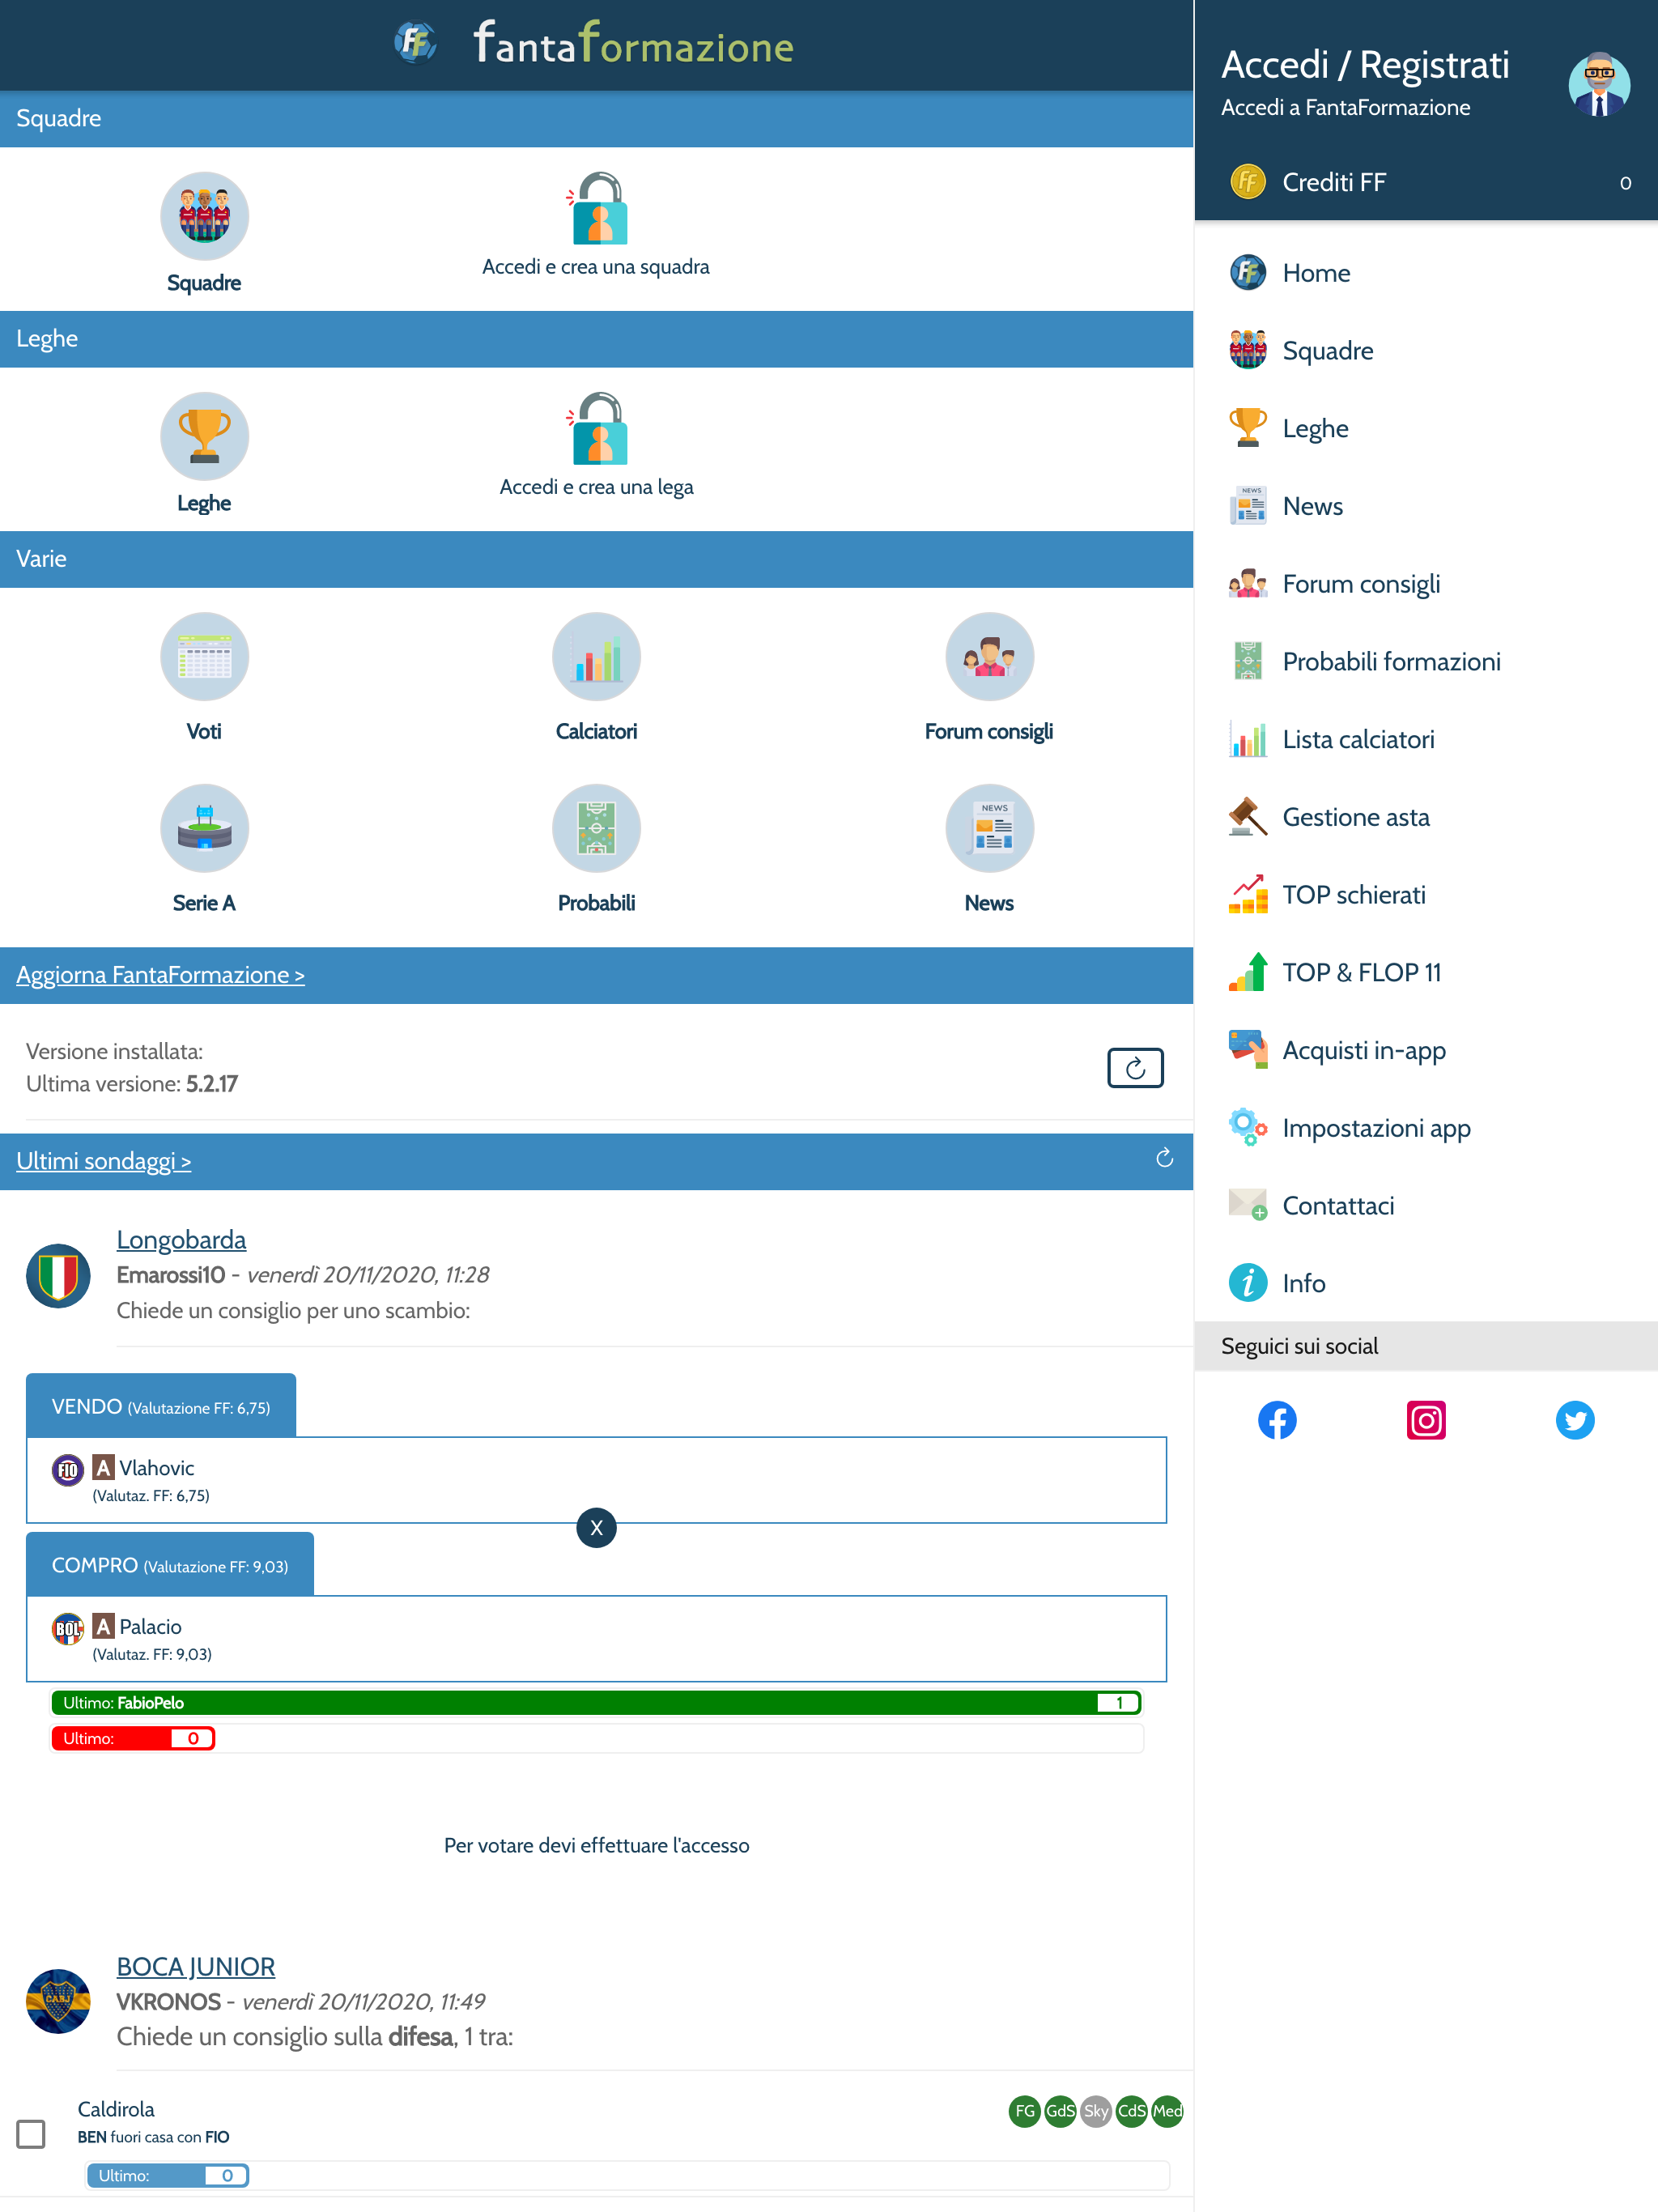Select Gestione asta in side menu
Viewport: 1658px width, 2212px height.
coord(1355,817)
